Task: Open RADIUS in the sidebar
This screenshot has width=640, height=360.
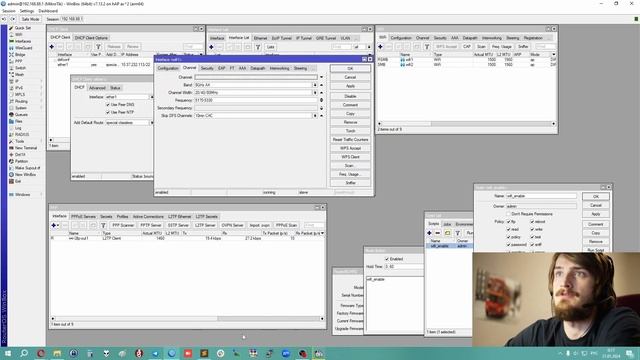Action: [22, 134]
